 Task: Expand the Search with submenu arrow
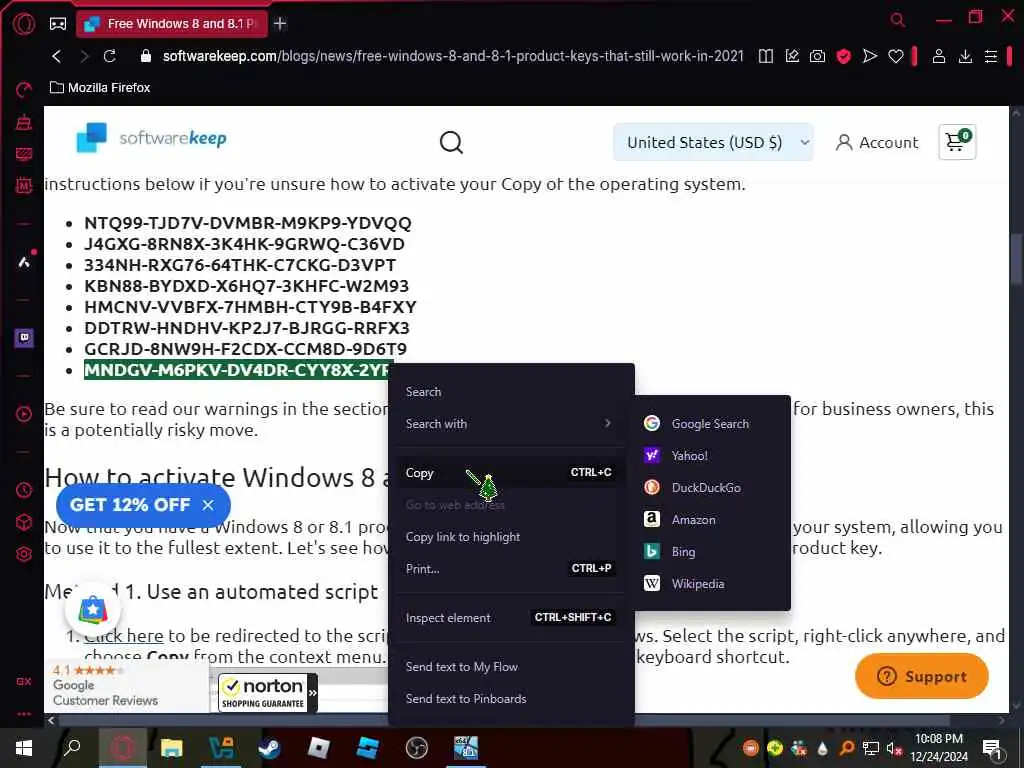click(607, 423)
